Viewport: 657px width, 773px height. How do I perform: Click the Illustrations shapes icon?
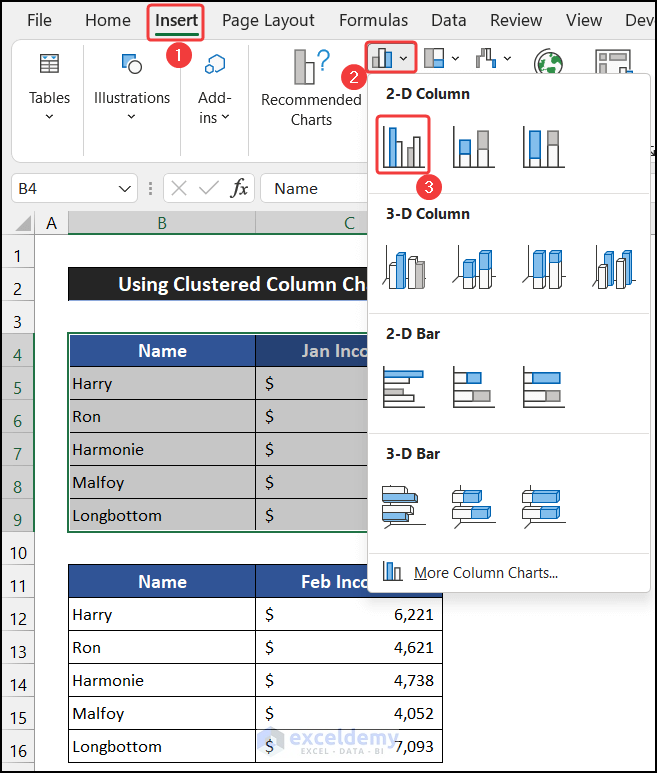pyautogui.click(x=132, y=64)
